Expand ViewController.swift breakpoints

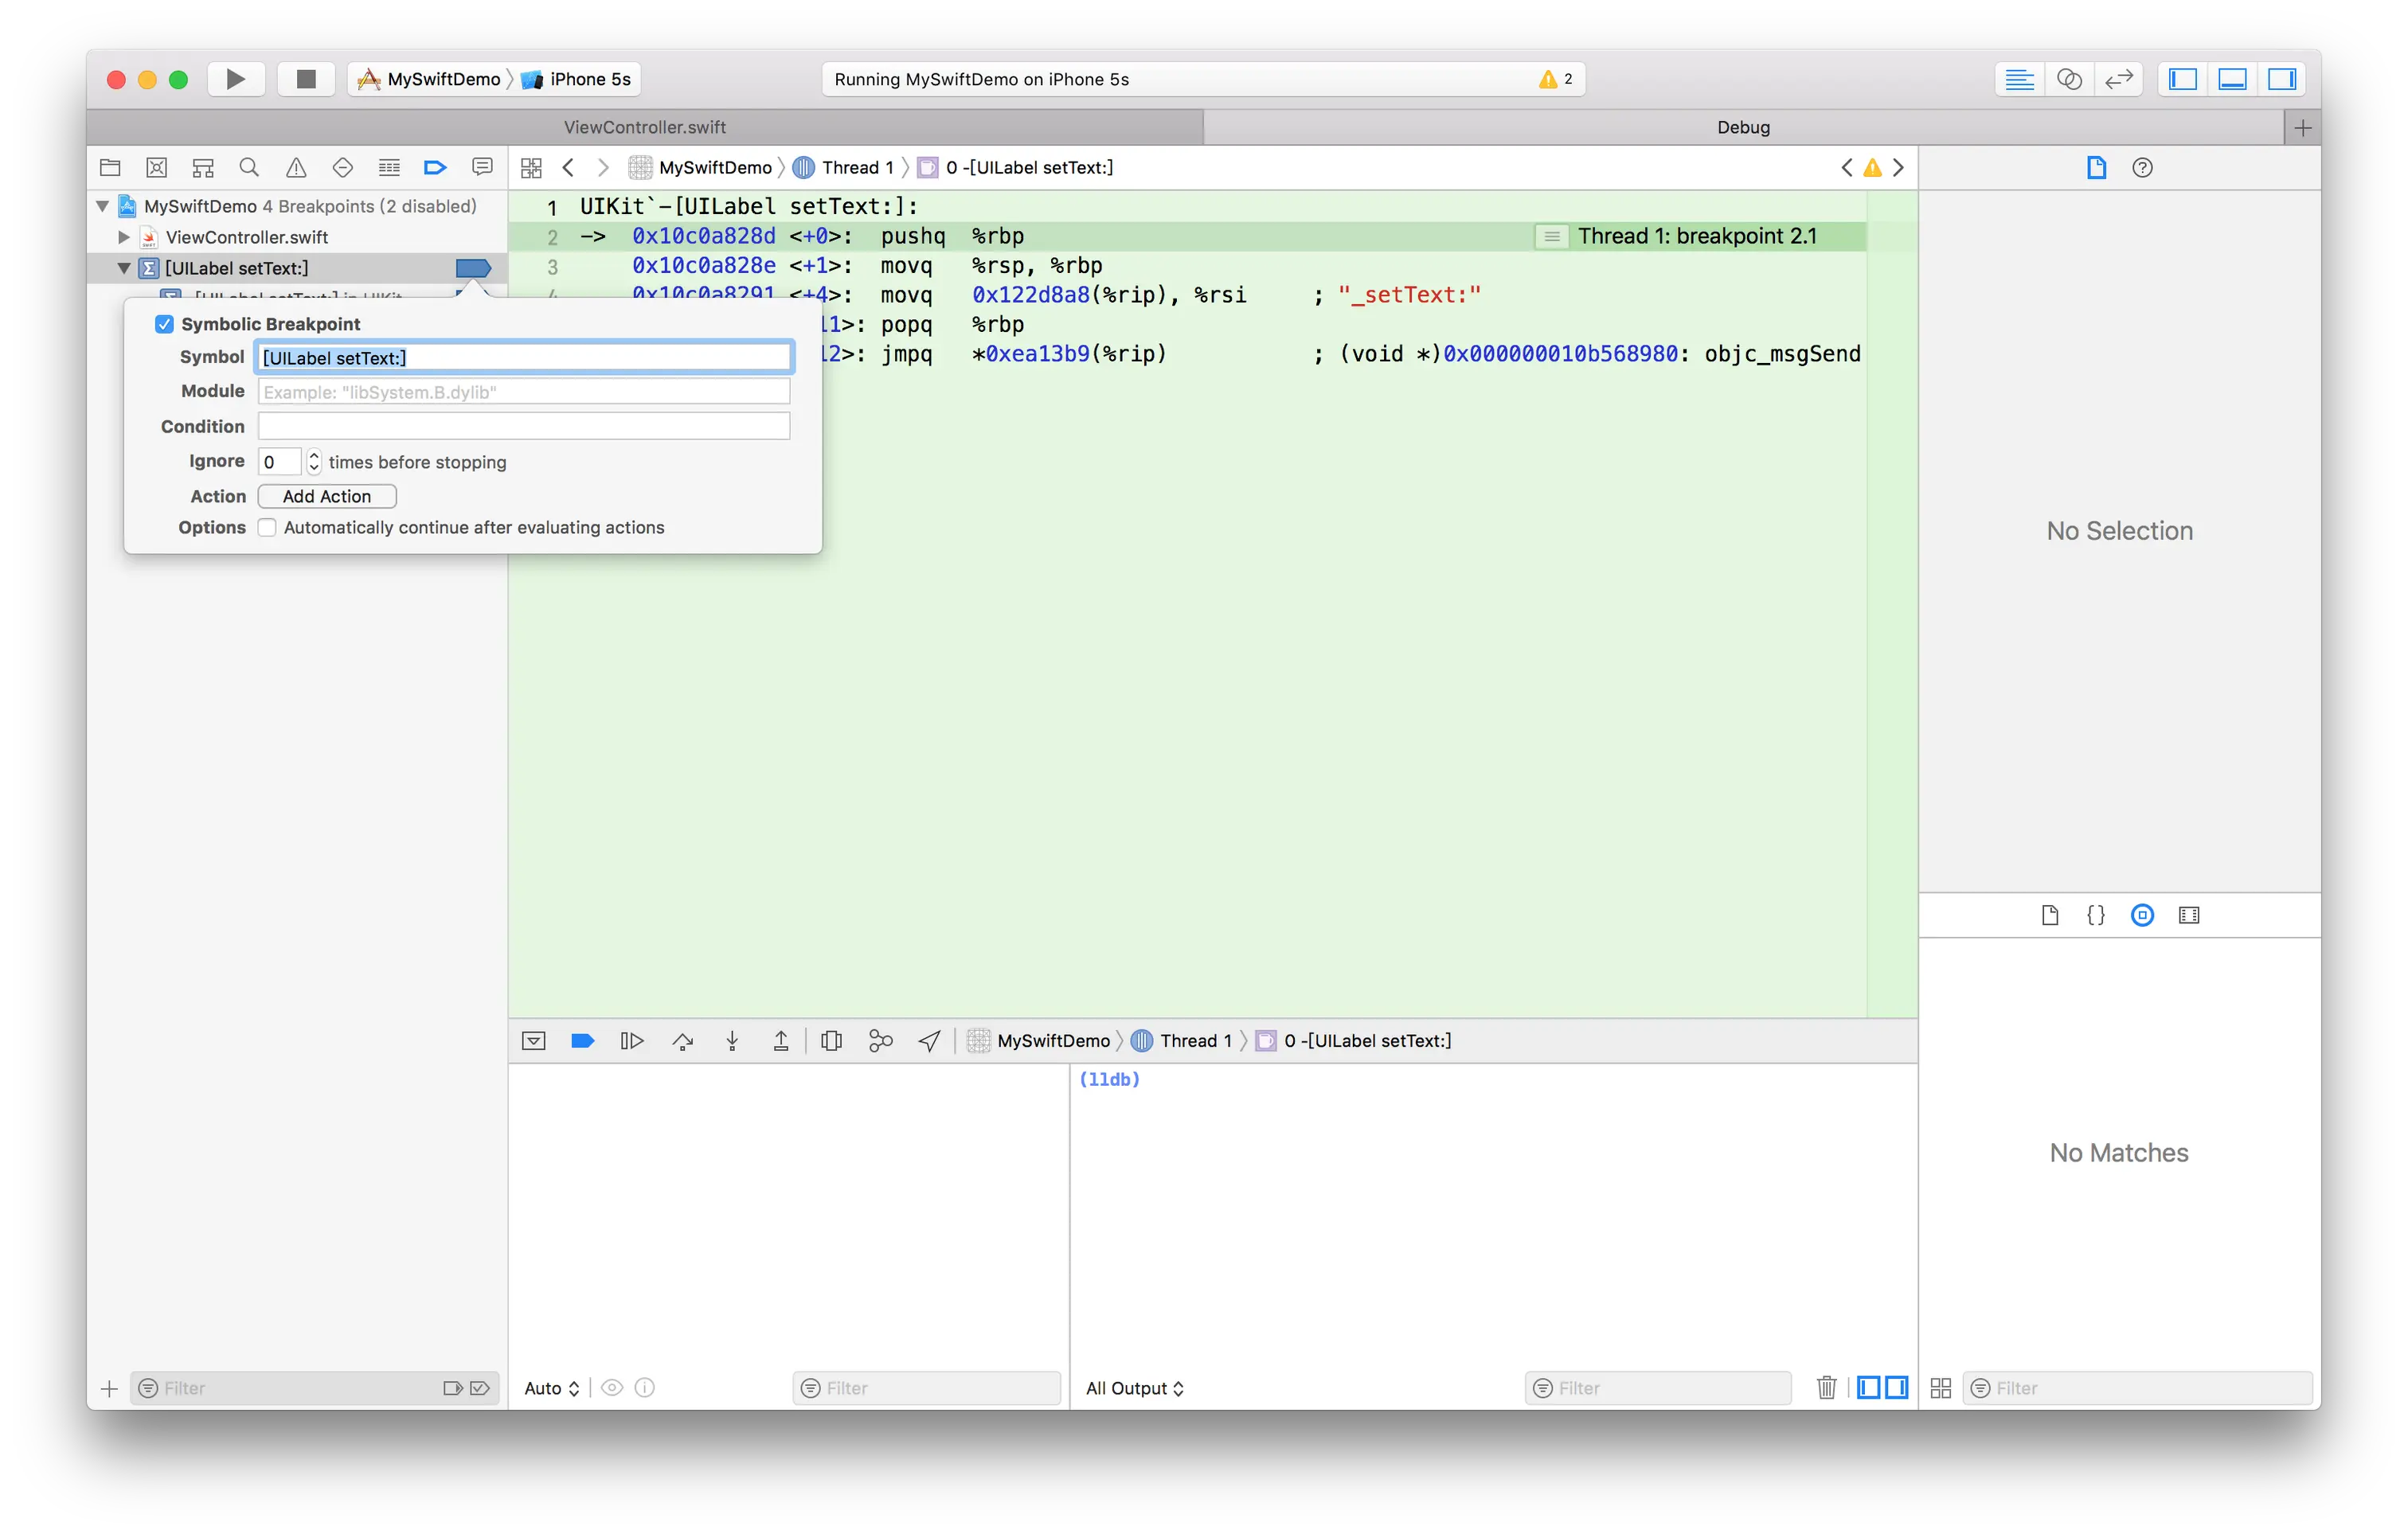[124, 237]
